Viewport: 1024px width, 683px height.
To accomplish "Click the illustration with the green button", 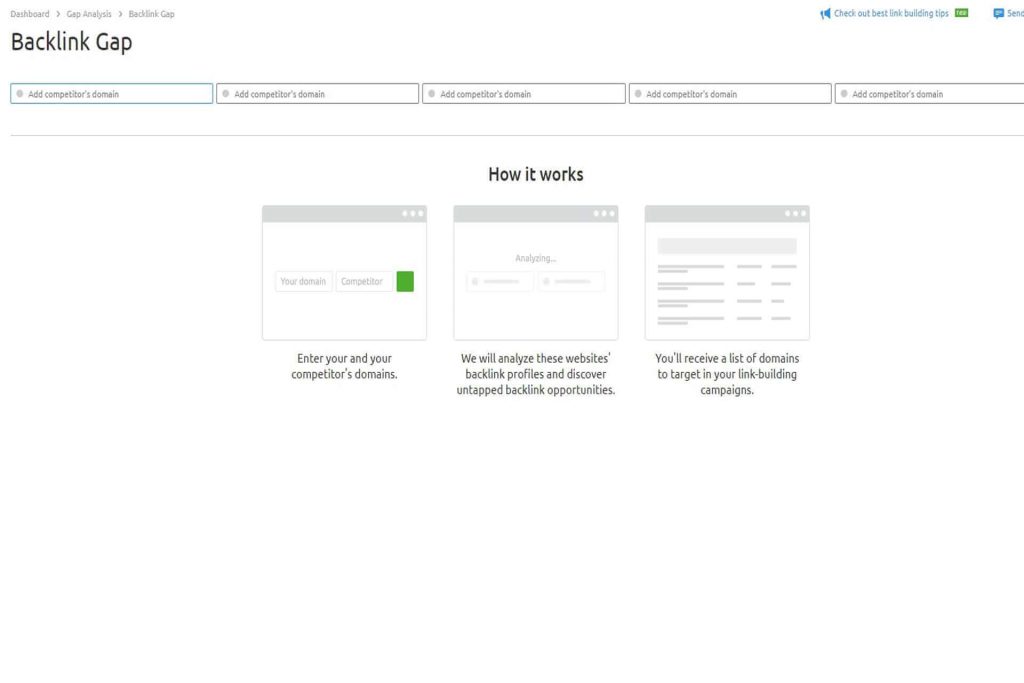I will pyautogui.click(x=344, y=272).
